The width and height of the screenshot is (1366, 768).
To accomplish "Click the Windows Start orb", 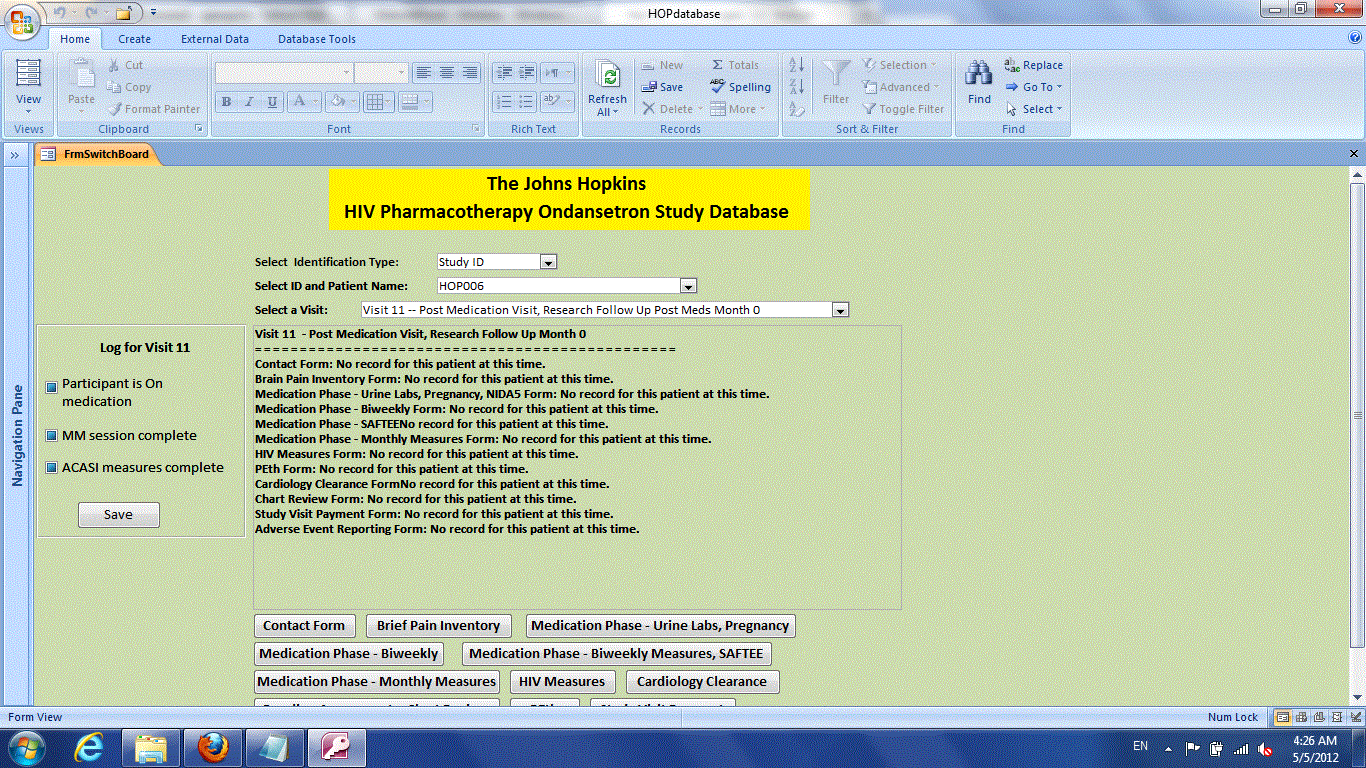I will click(26, 747).
